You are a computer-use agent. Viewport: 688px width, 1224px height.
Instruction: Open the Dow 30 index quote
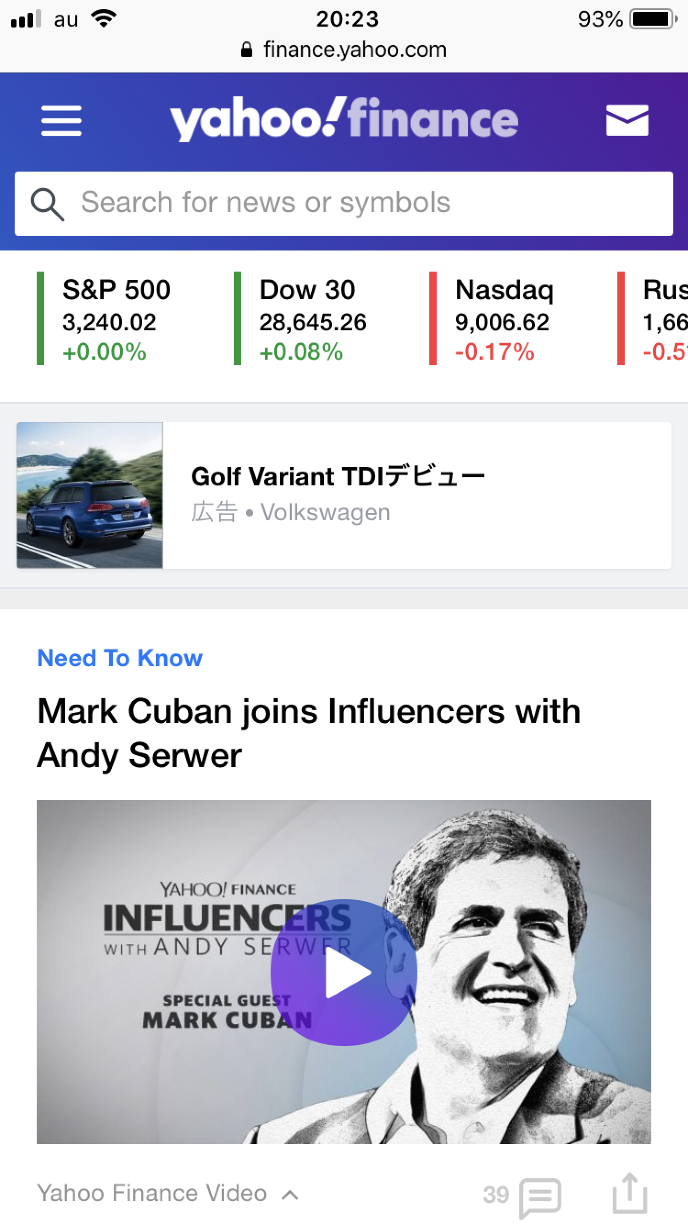[x=312, y=320]
